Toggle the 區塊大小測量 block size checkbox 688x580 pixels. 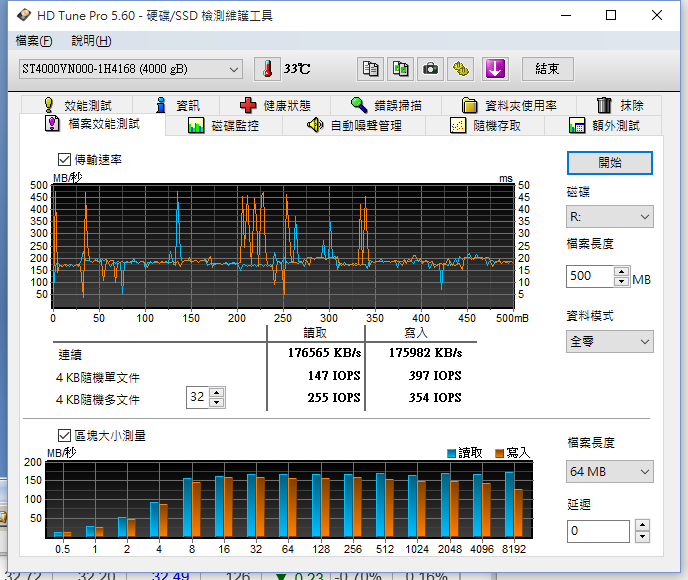point(64,435)
